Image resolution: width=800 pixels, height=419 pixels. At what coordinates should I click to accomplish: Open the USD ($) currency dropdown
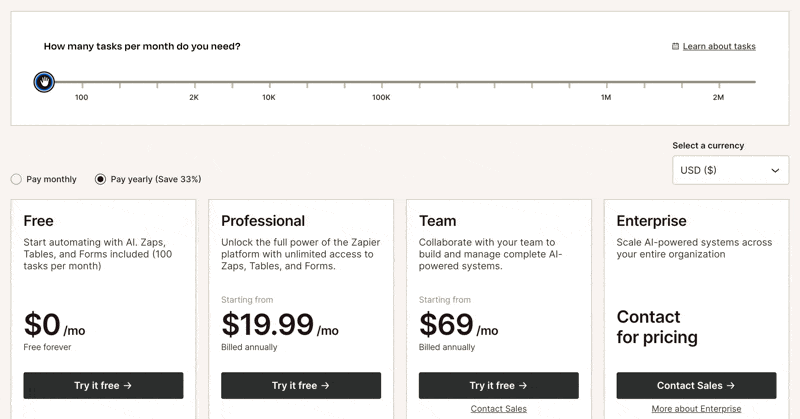[730, 170]
